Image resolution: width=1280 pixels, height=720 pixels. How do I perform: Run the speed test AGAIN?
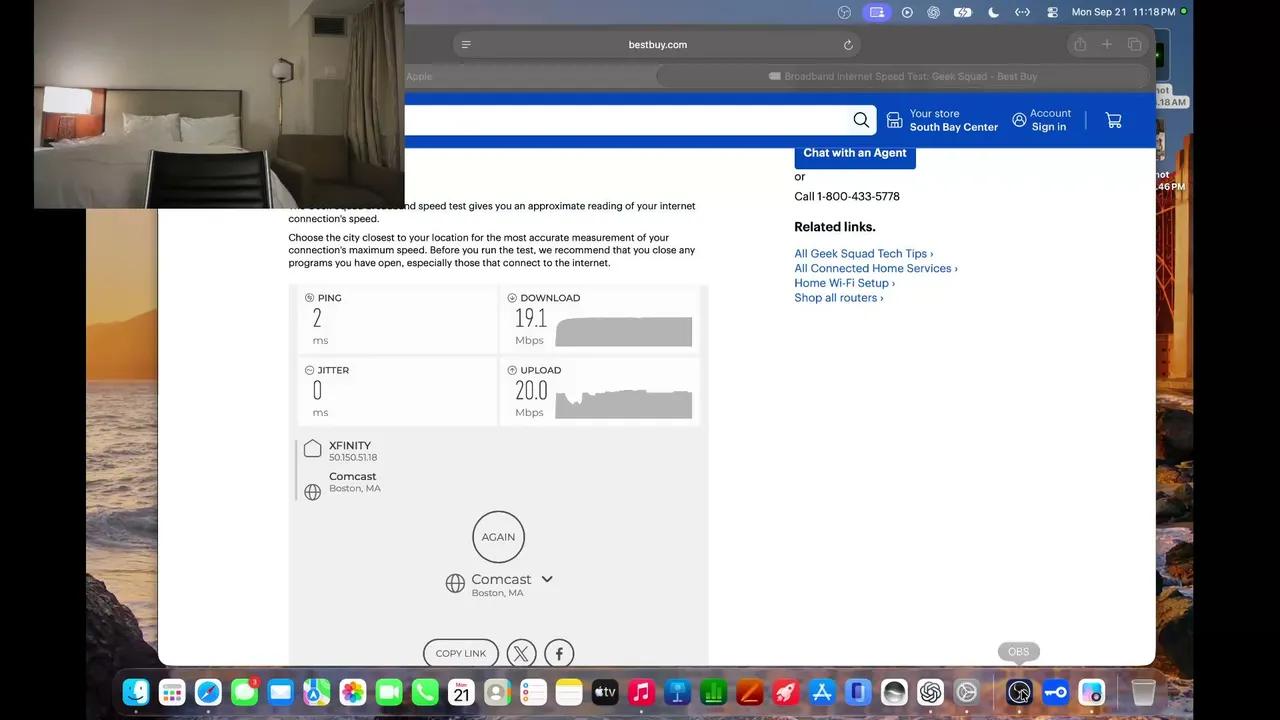(498, 537)
